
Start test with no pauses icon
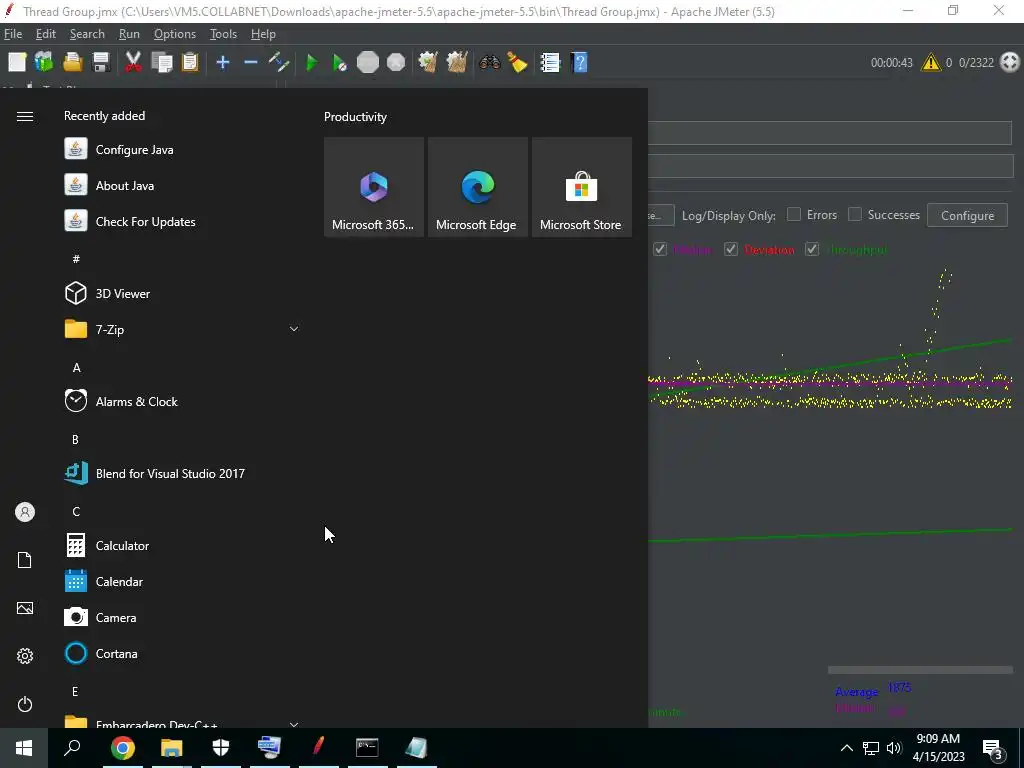(340, 63)
